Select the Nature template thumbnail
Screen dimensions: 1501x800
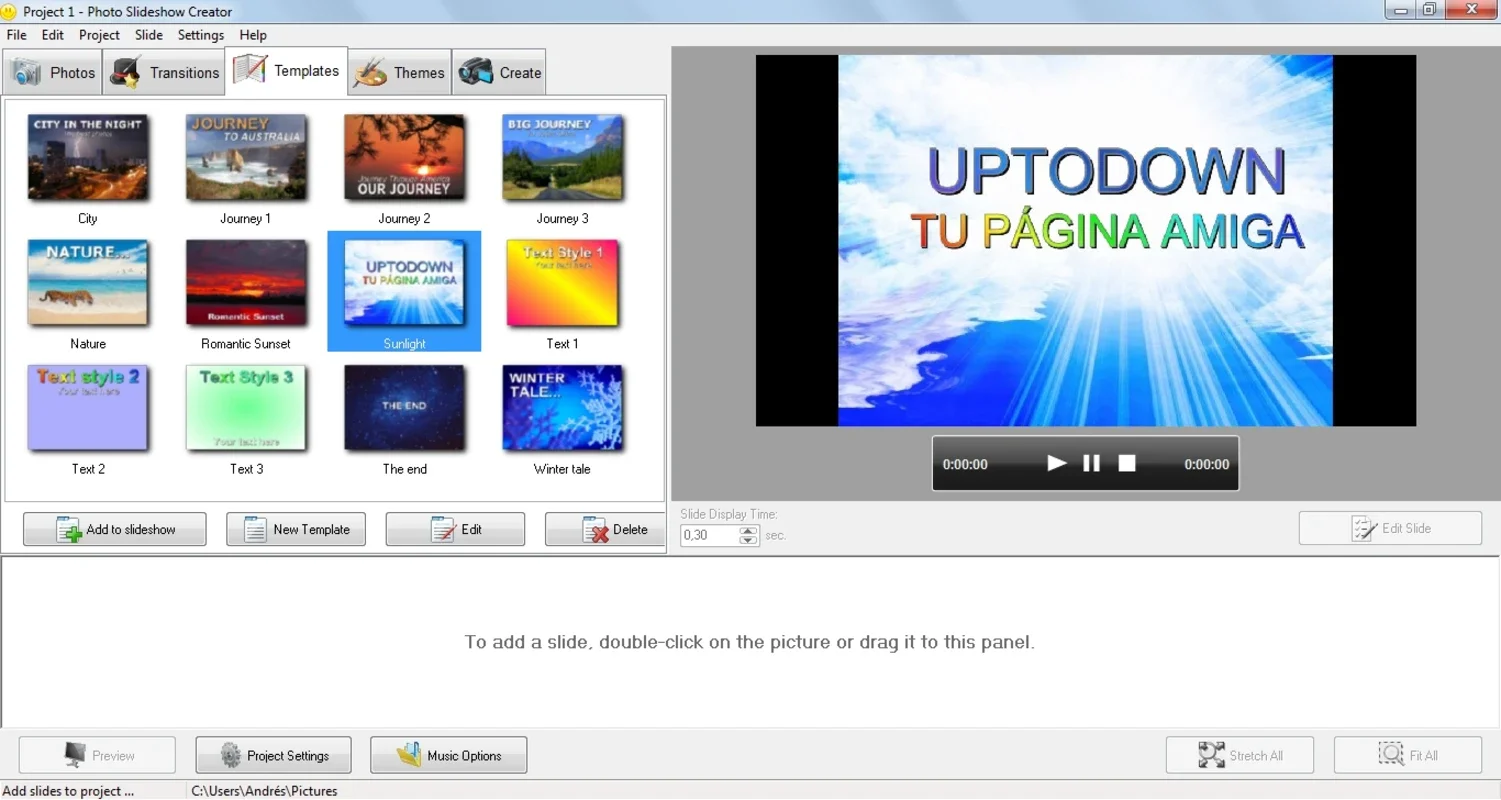(x=87, y=282)
